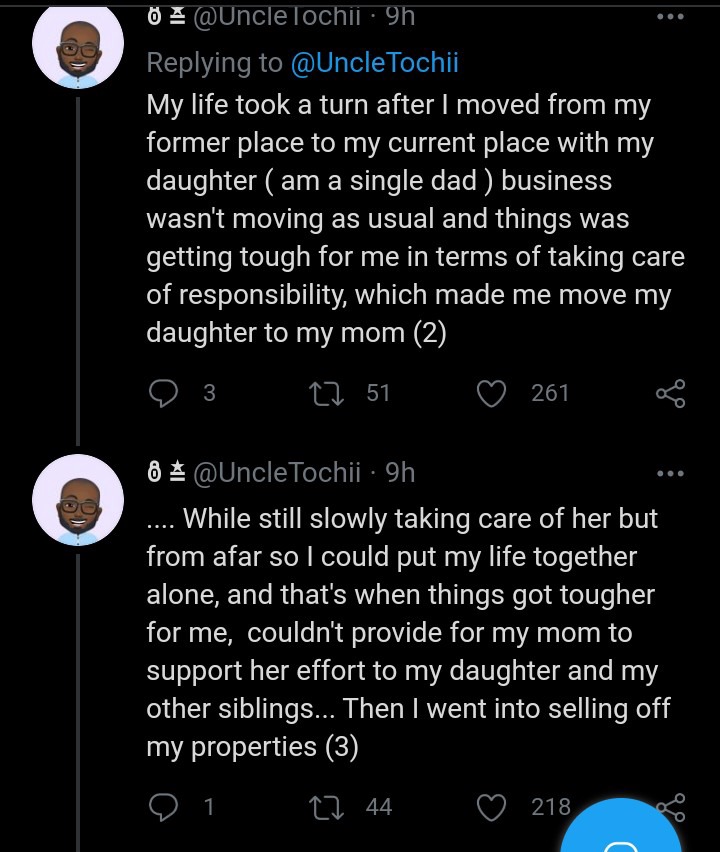
Task: Reply to the tweet with 3 comments
Action: [163, 393]
